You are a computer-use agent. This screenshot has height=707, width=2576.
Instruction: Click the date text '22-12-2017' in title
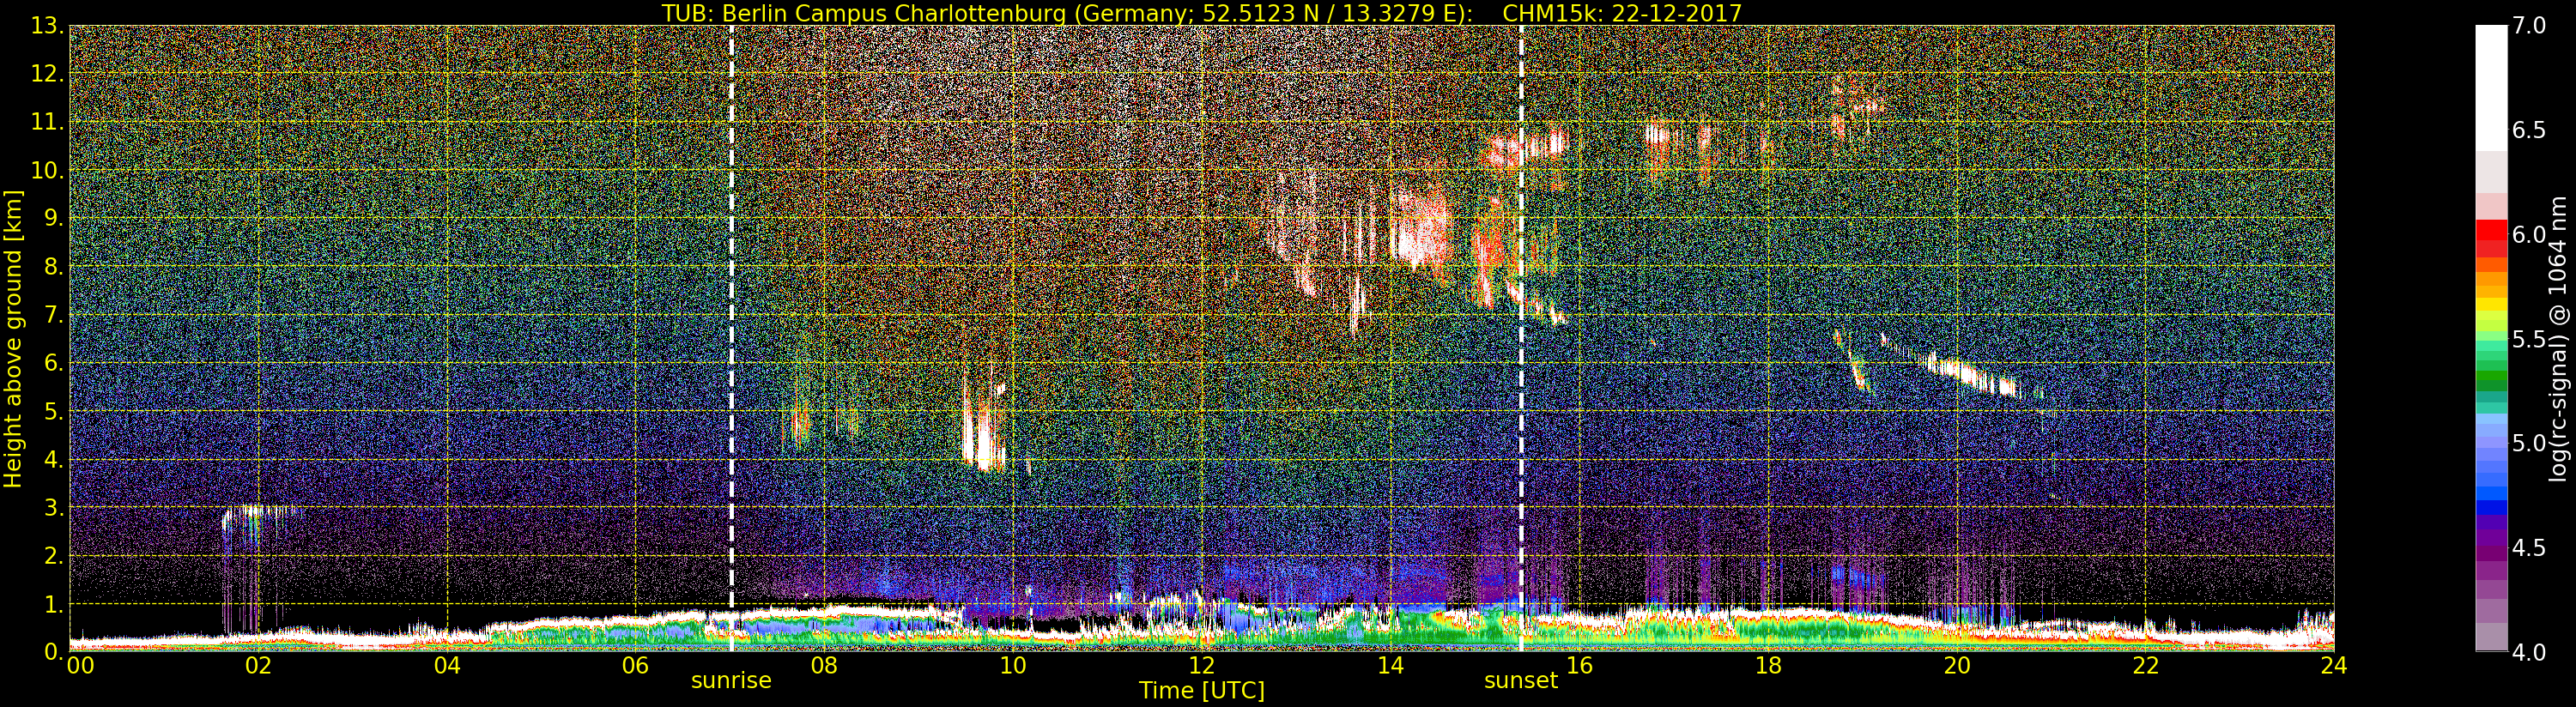(x=1677, y=13)
